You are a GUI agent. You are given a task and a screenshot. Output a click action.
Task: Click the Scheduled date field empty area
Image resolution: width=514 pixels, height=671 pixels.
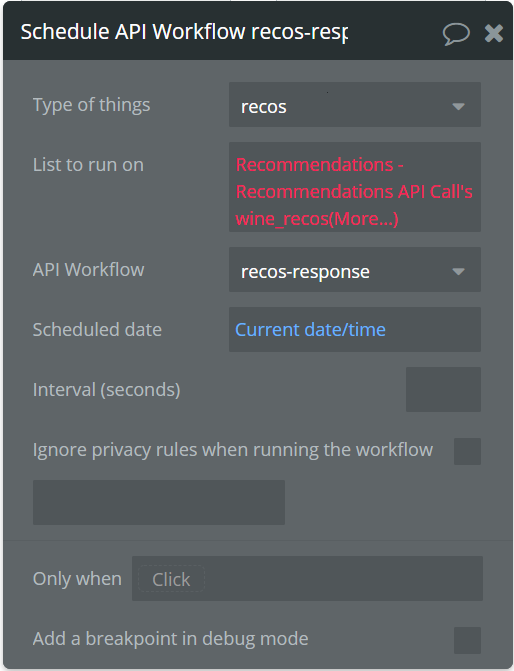pyautogui.click(x=432, y=330)
